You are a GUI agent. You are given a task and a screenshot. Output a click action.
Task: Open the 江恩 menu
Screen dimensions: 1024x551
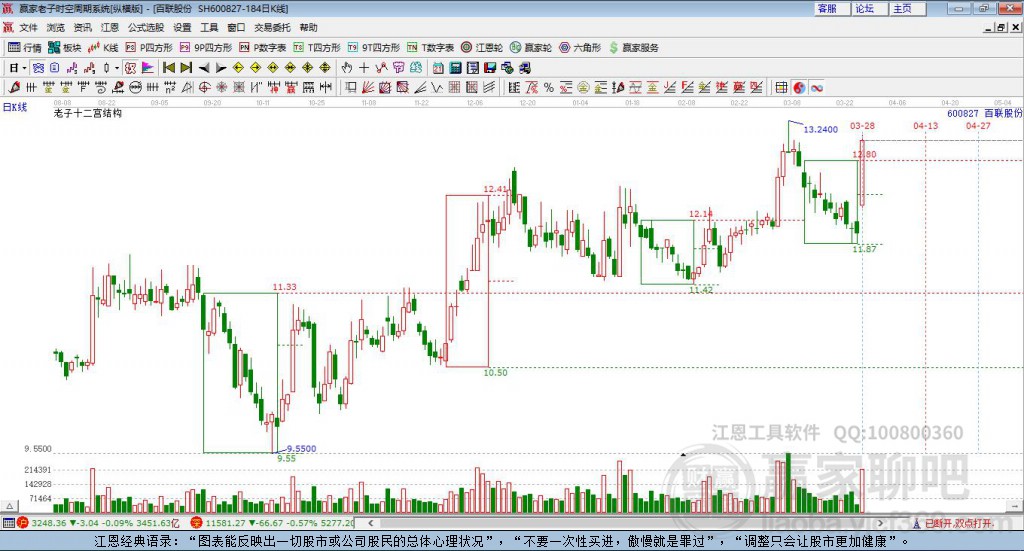point(110,27)
